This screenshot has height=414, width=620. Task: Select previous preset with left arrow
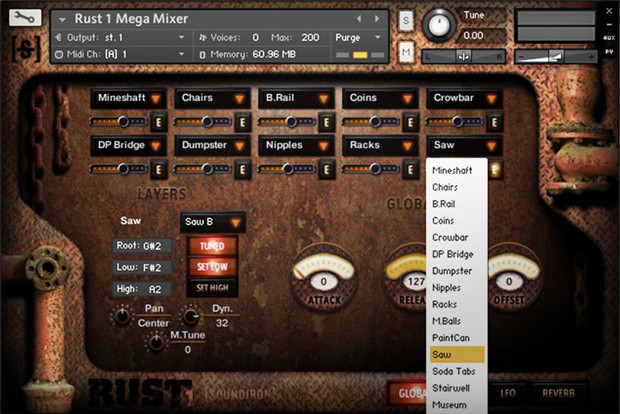[x=359, y=19]
